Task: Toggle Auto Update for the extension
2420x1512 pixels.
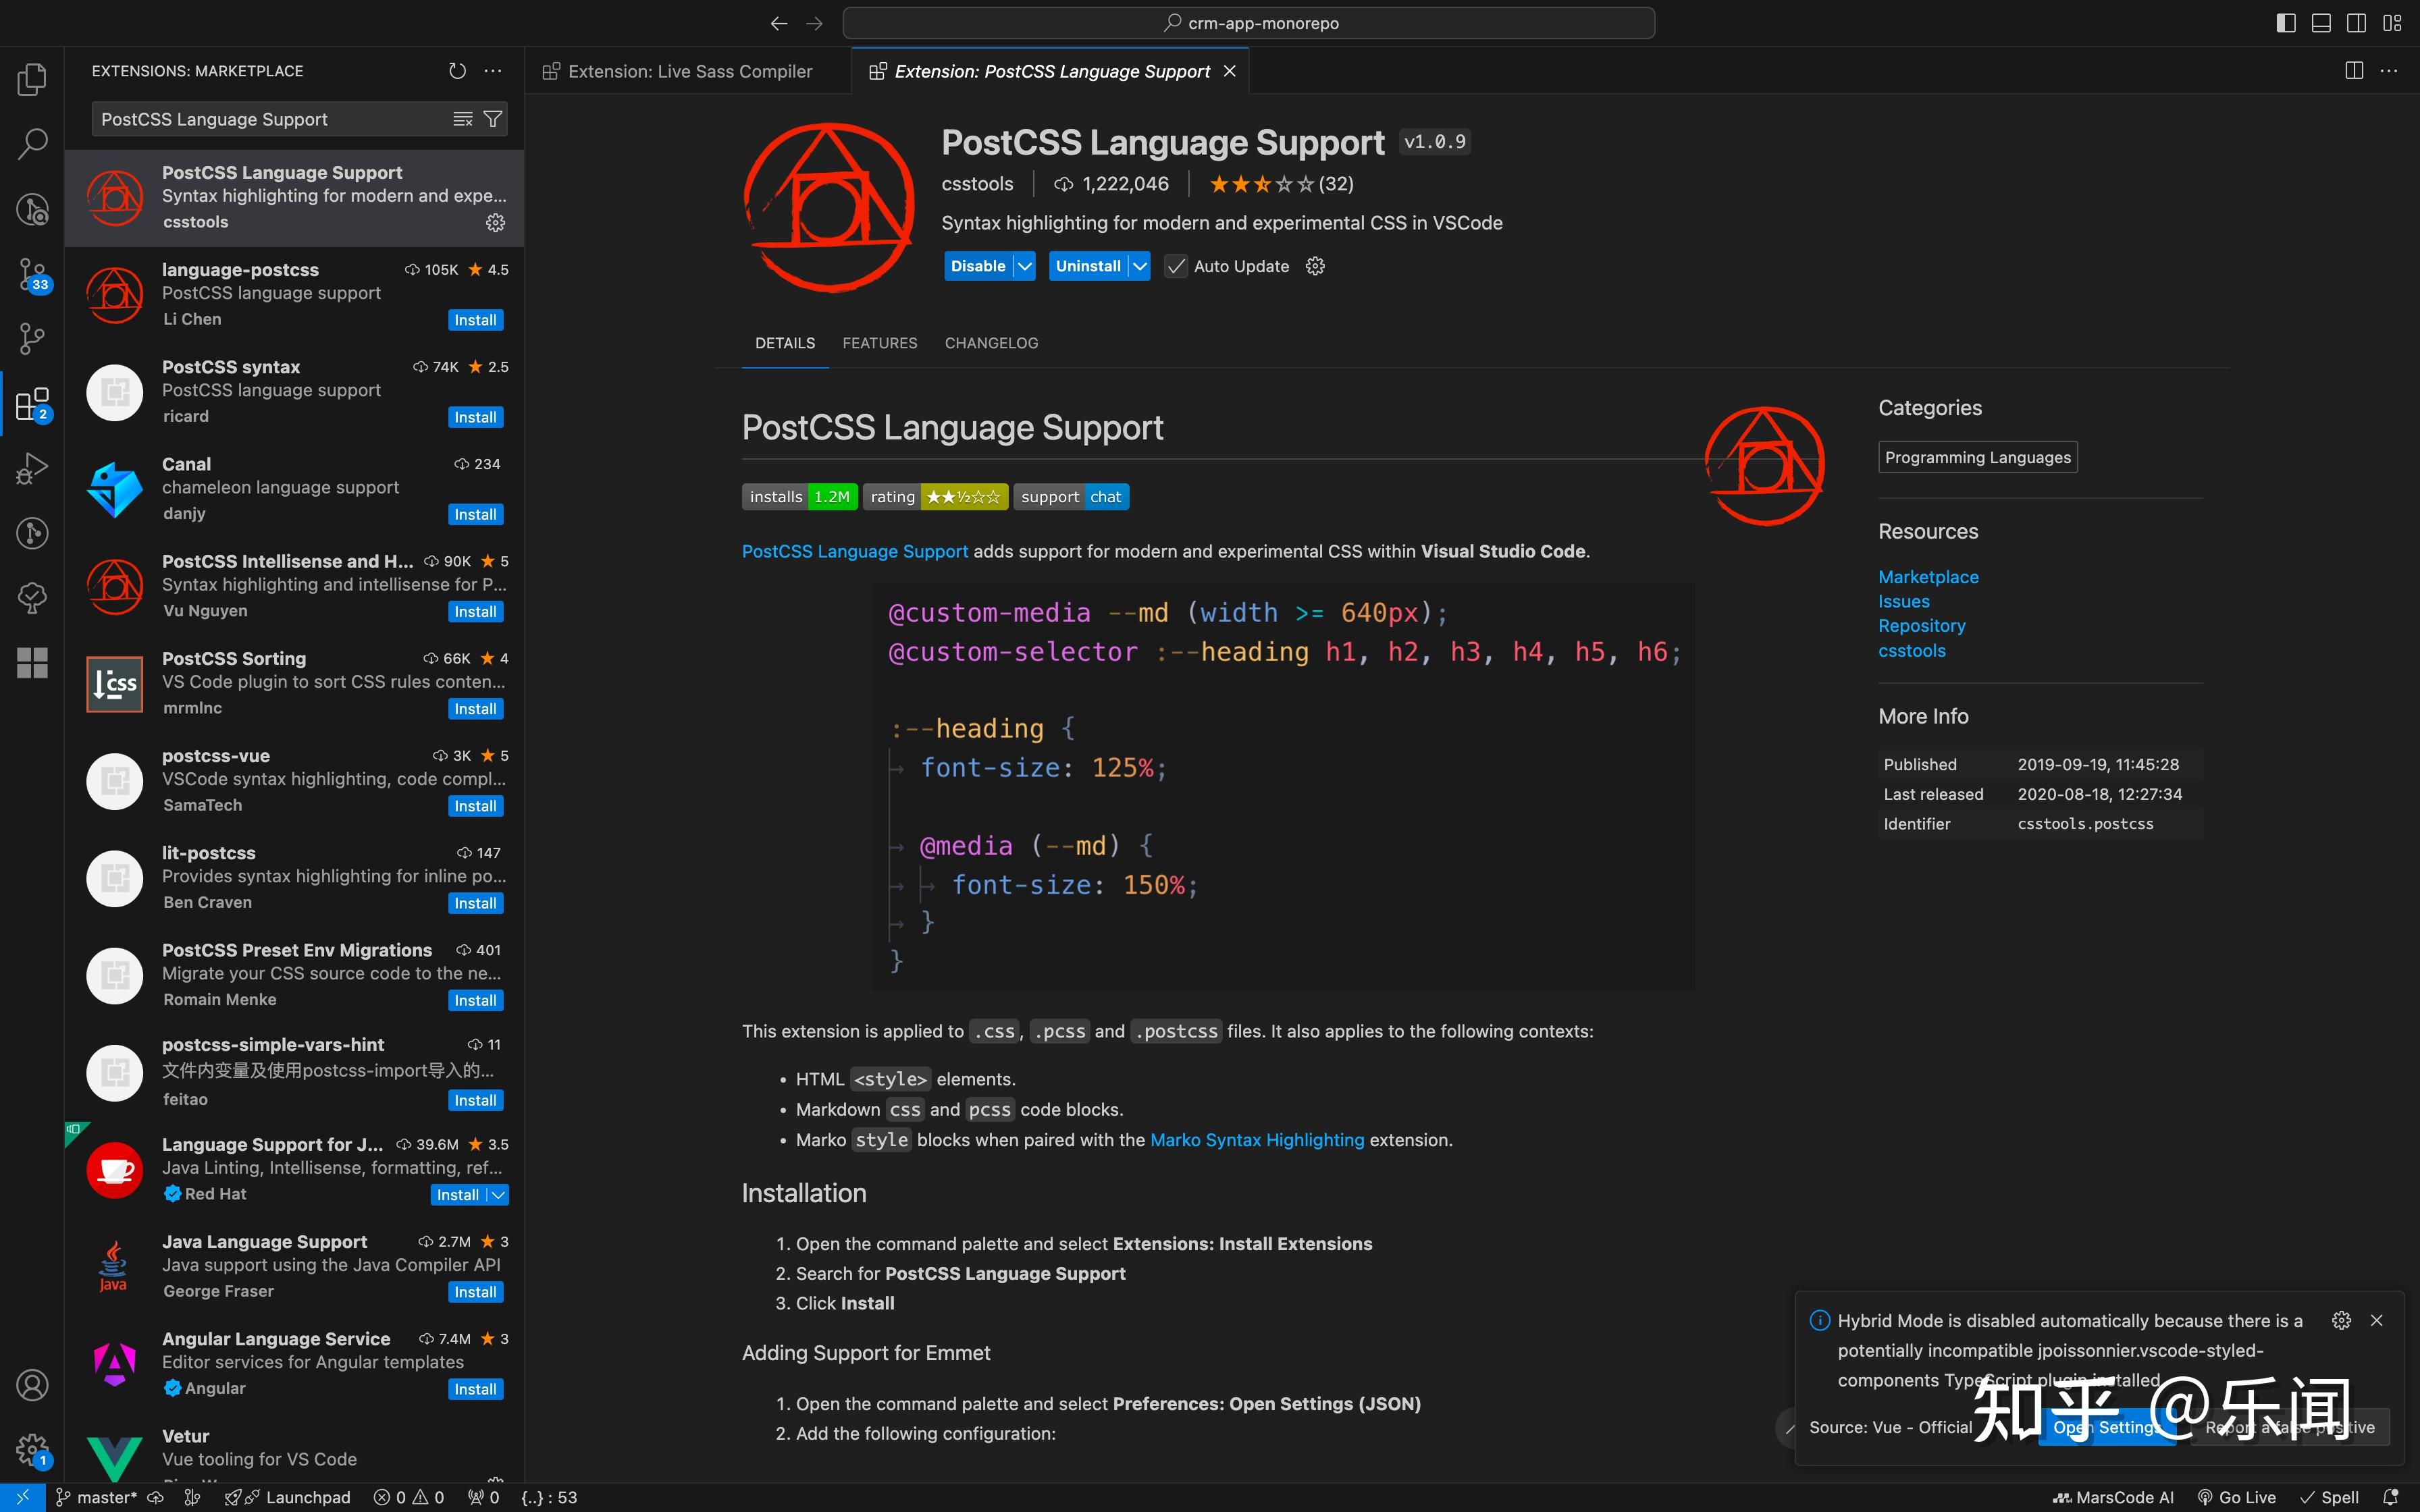Action: tap(1176, 265)
